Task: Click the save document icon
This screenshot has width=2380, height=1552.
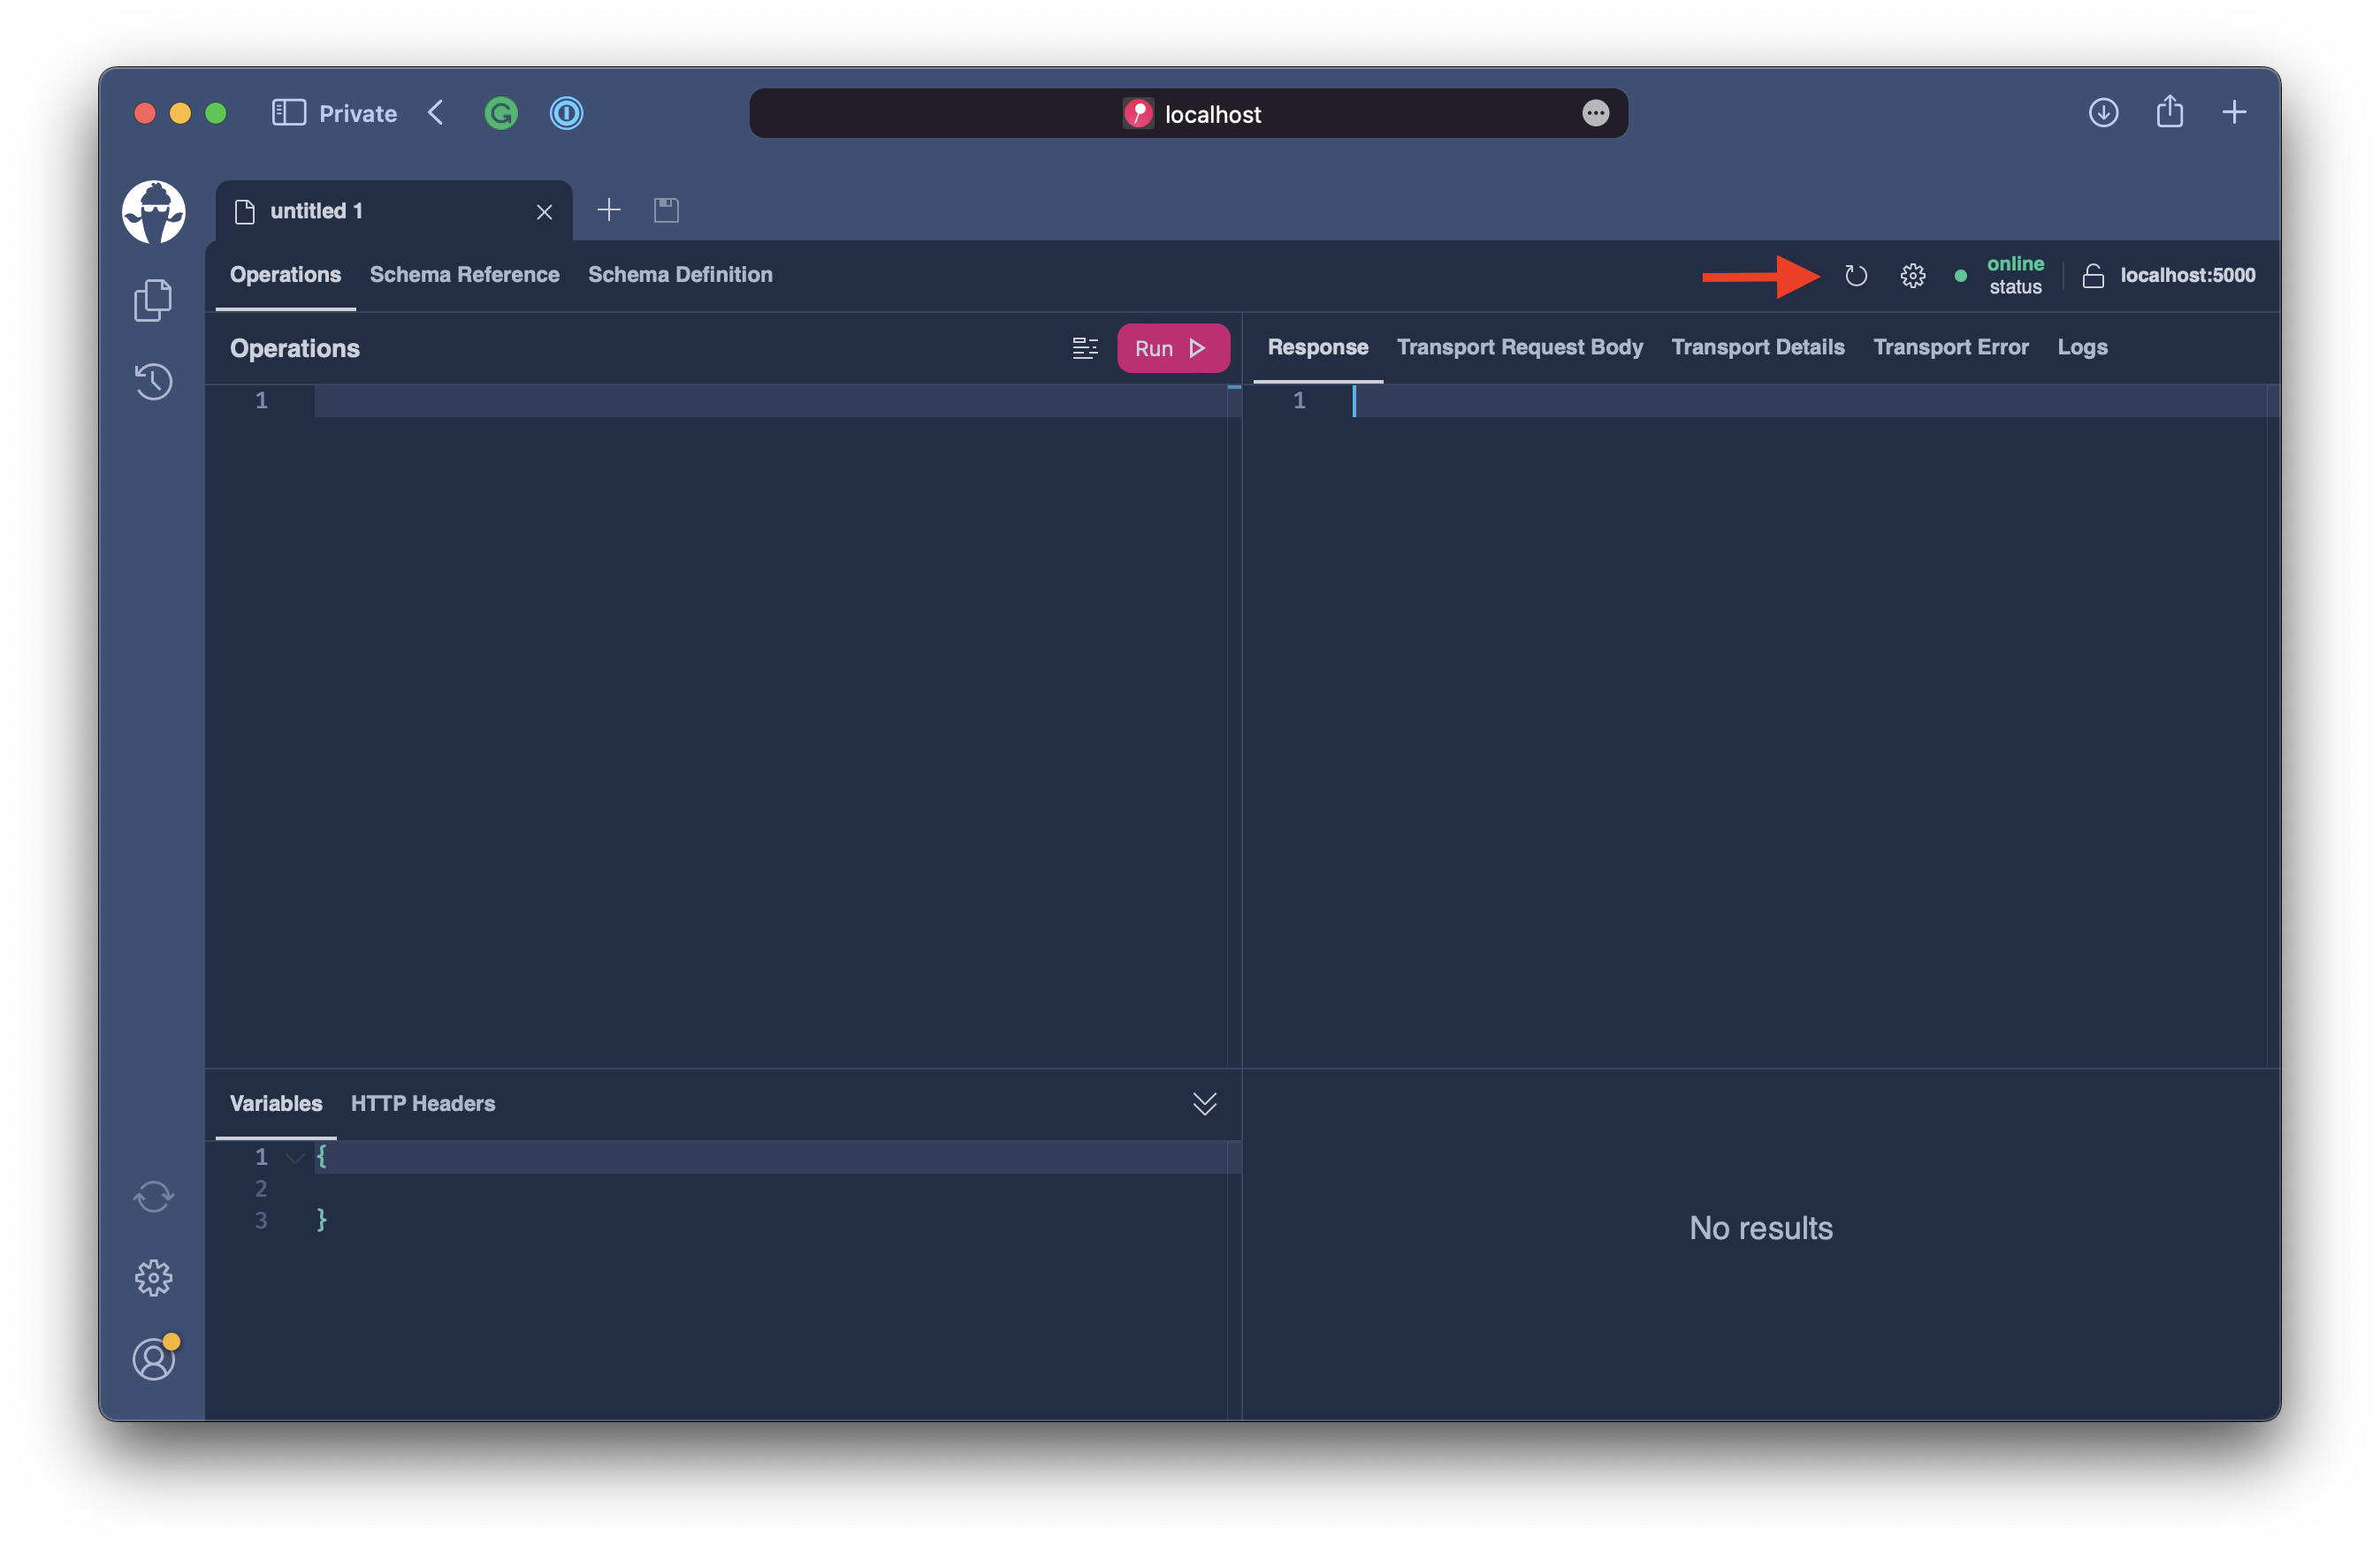Action: [x=666, y=210]
